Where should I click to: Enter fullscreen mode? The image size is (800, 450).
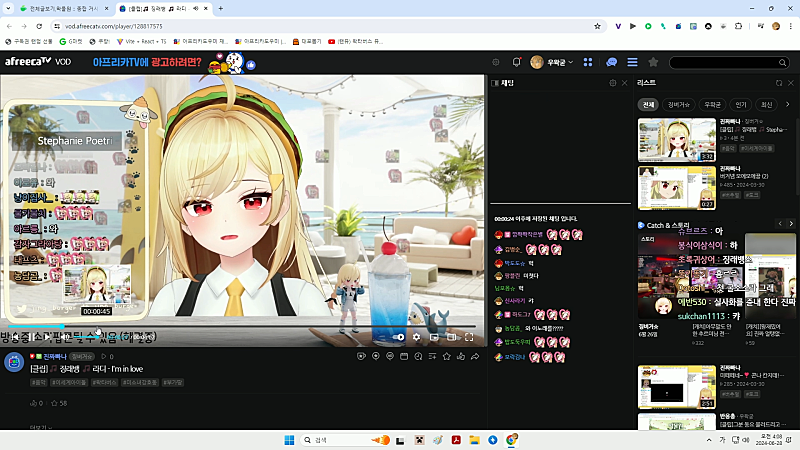(469, 337)
